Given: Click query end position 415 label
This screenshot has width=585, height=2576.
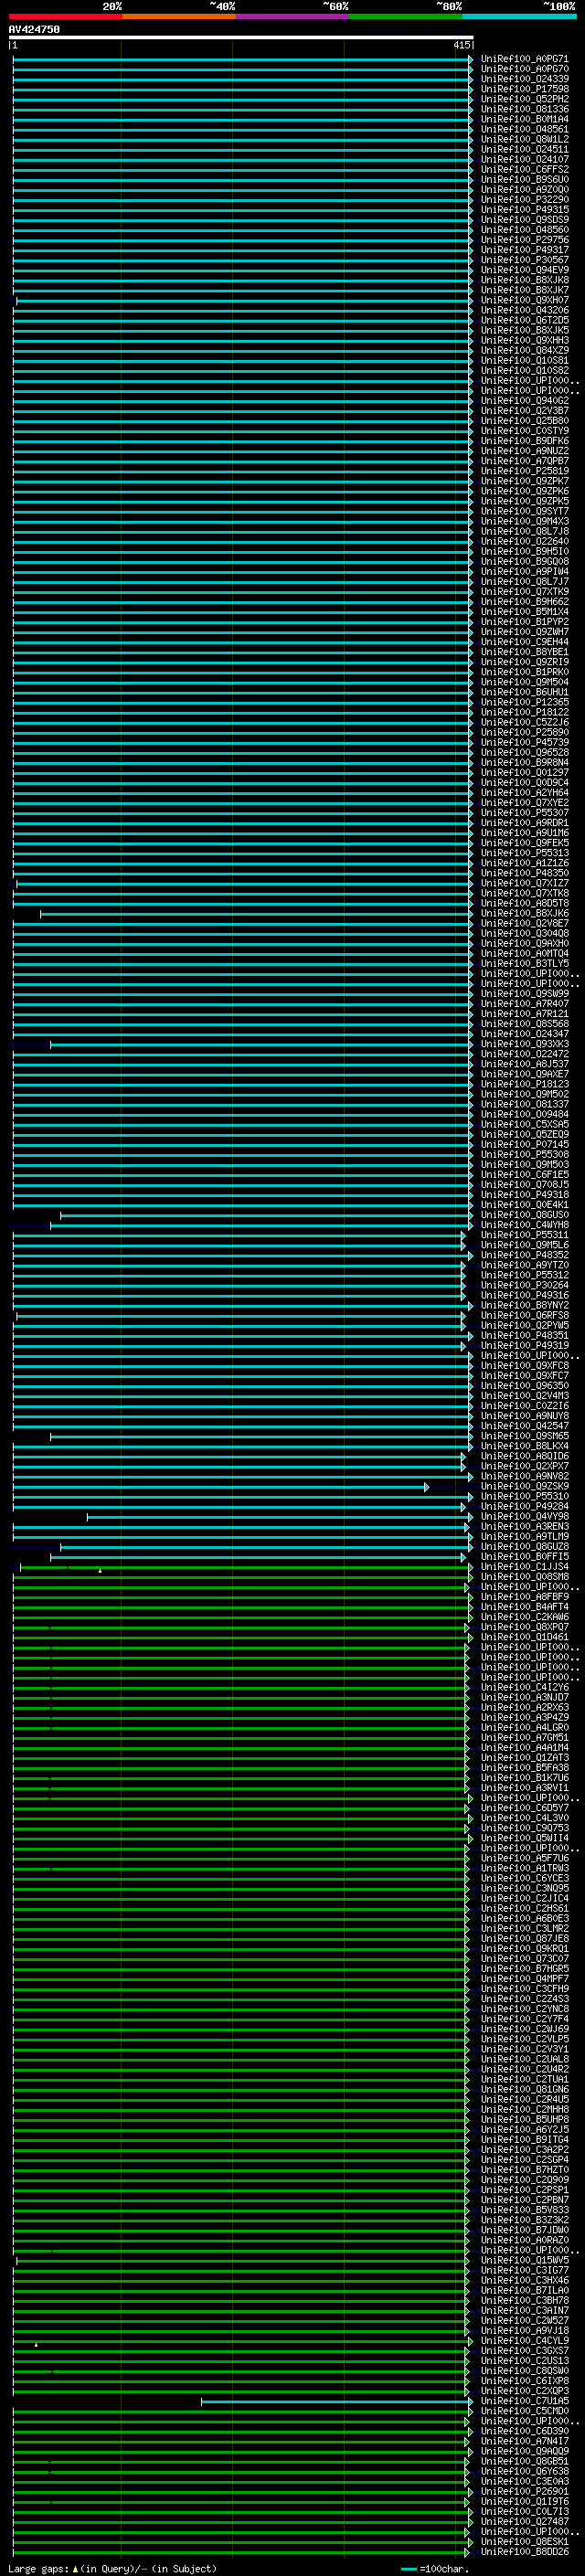Looking at the screenshot, I should coord(462,45).
